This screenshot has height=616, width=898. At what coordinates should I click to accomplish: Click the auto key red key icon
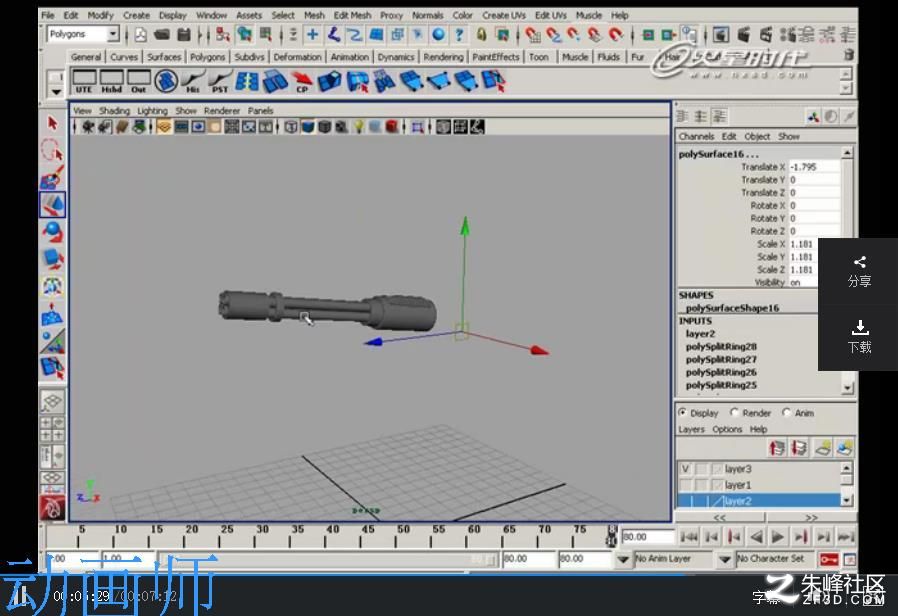[x=828, y=559]
